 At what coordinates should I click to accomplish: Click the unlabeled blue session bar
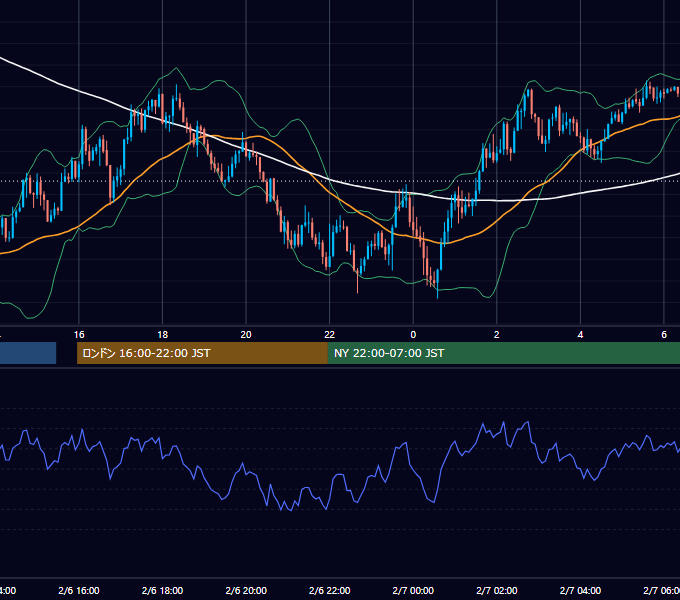pyautogui.click(x=28, y=353)
